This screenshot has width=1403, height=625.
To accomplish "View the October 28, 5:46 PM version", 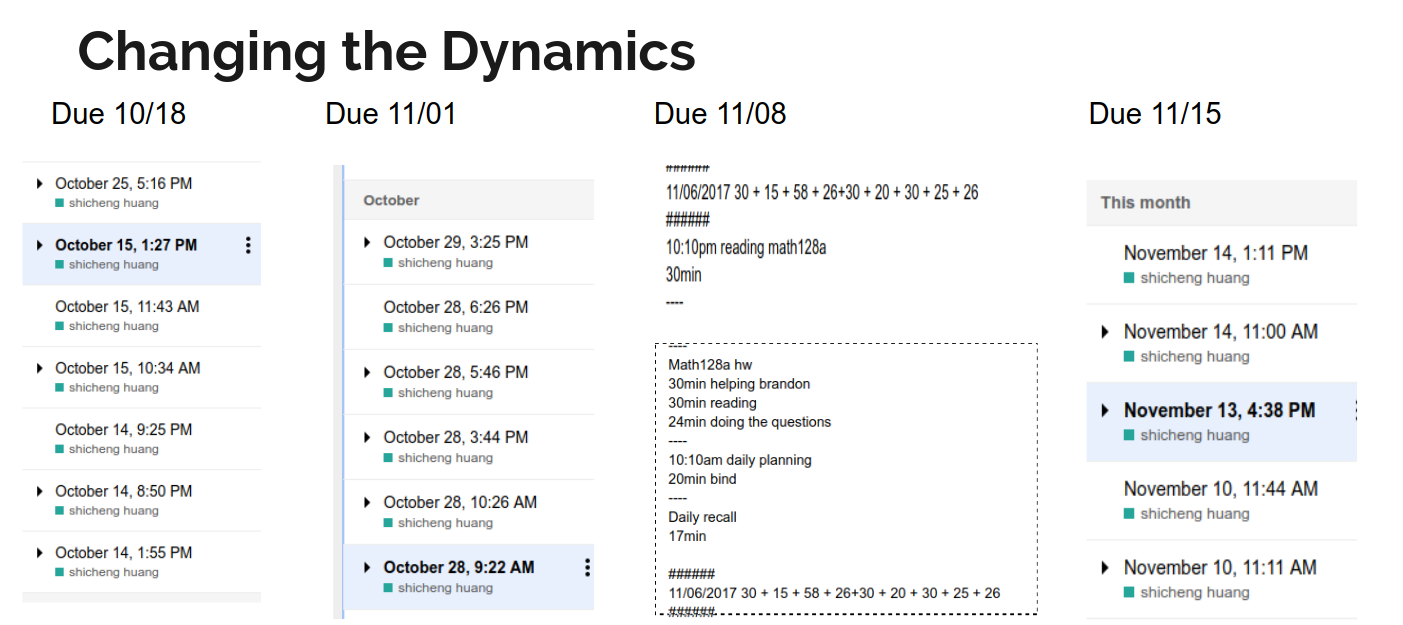I will (x=469, y=382).
